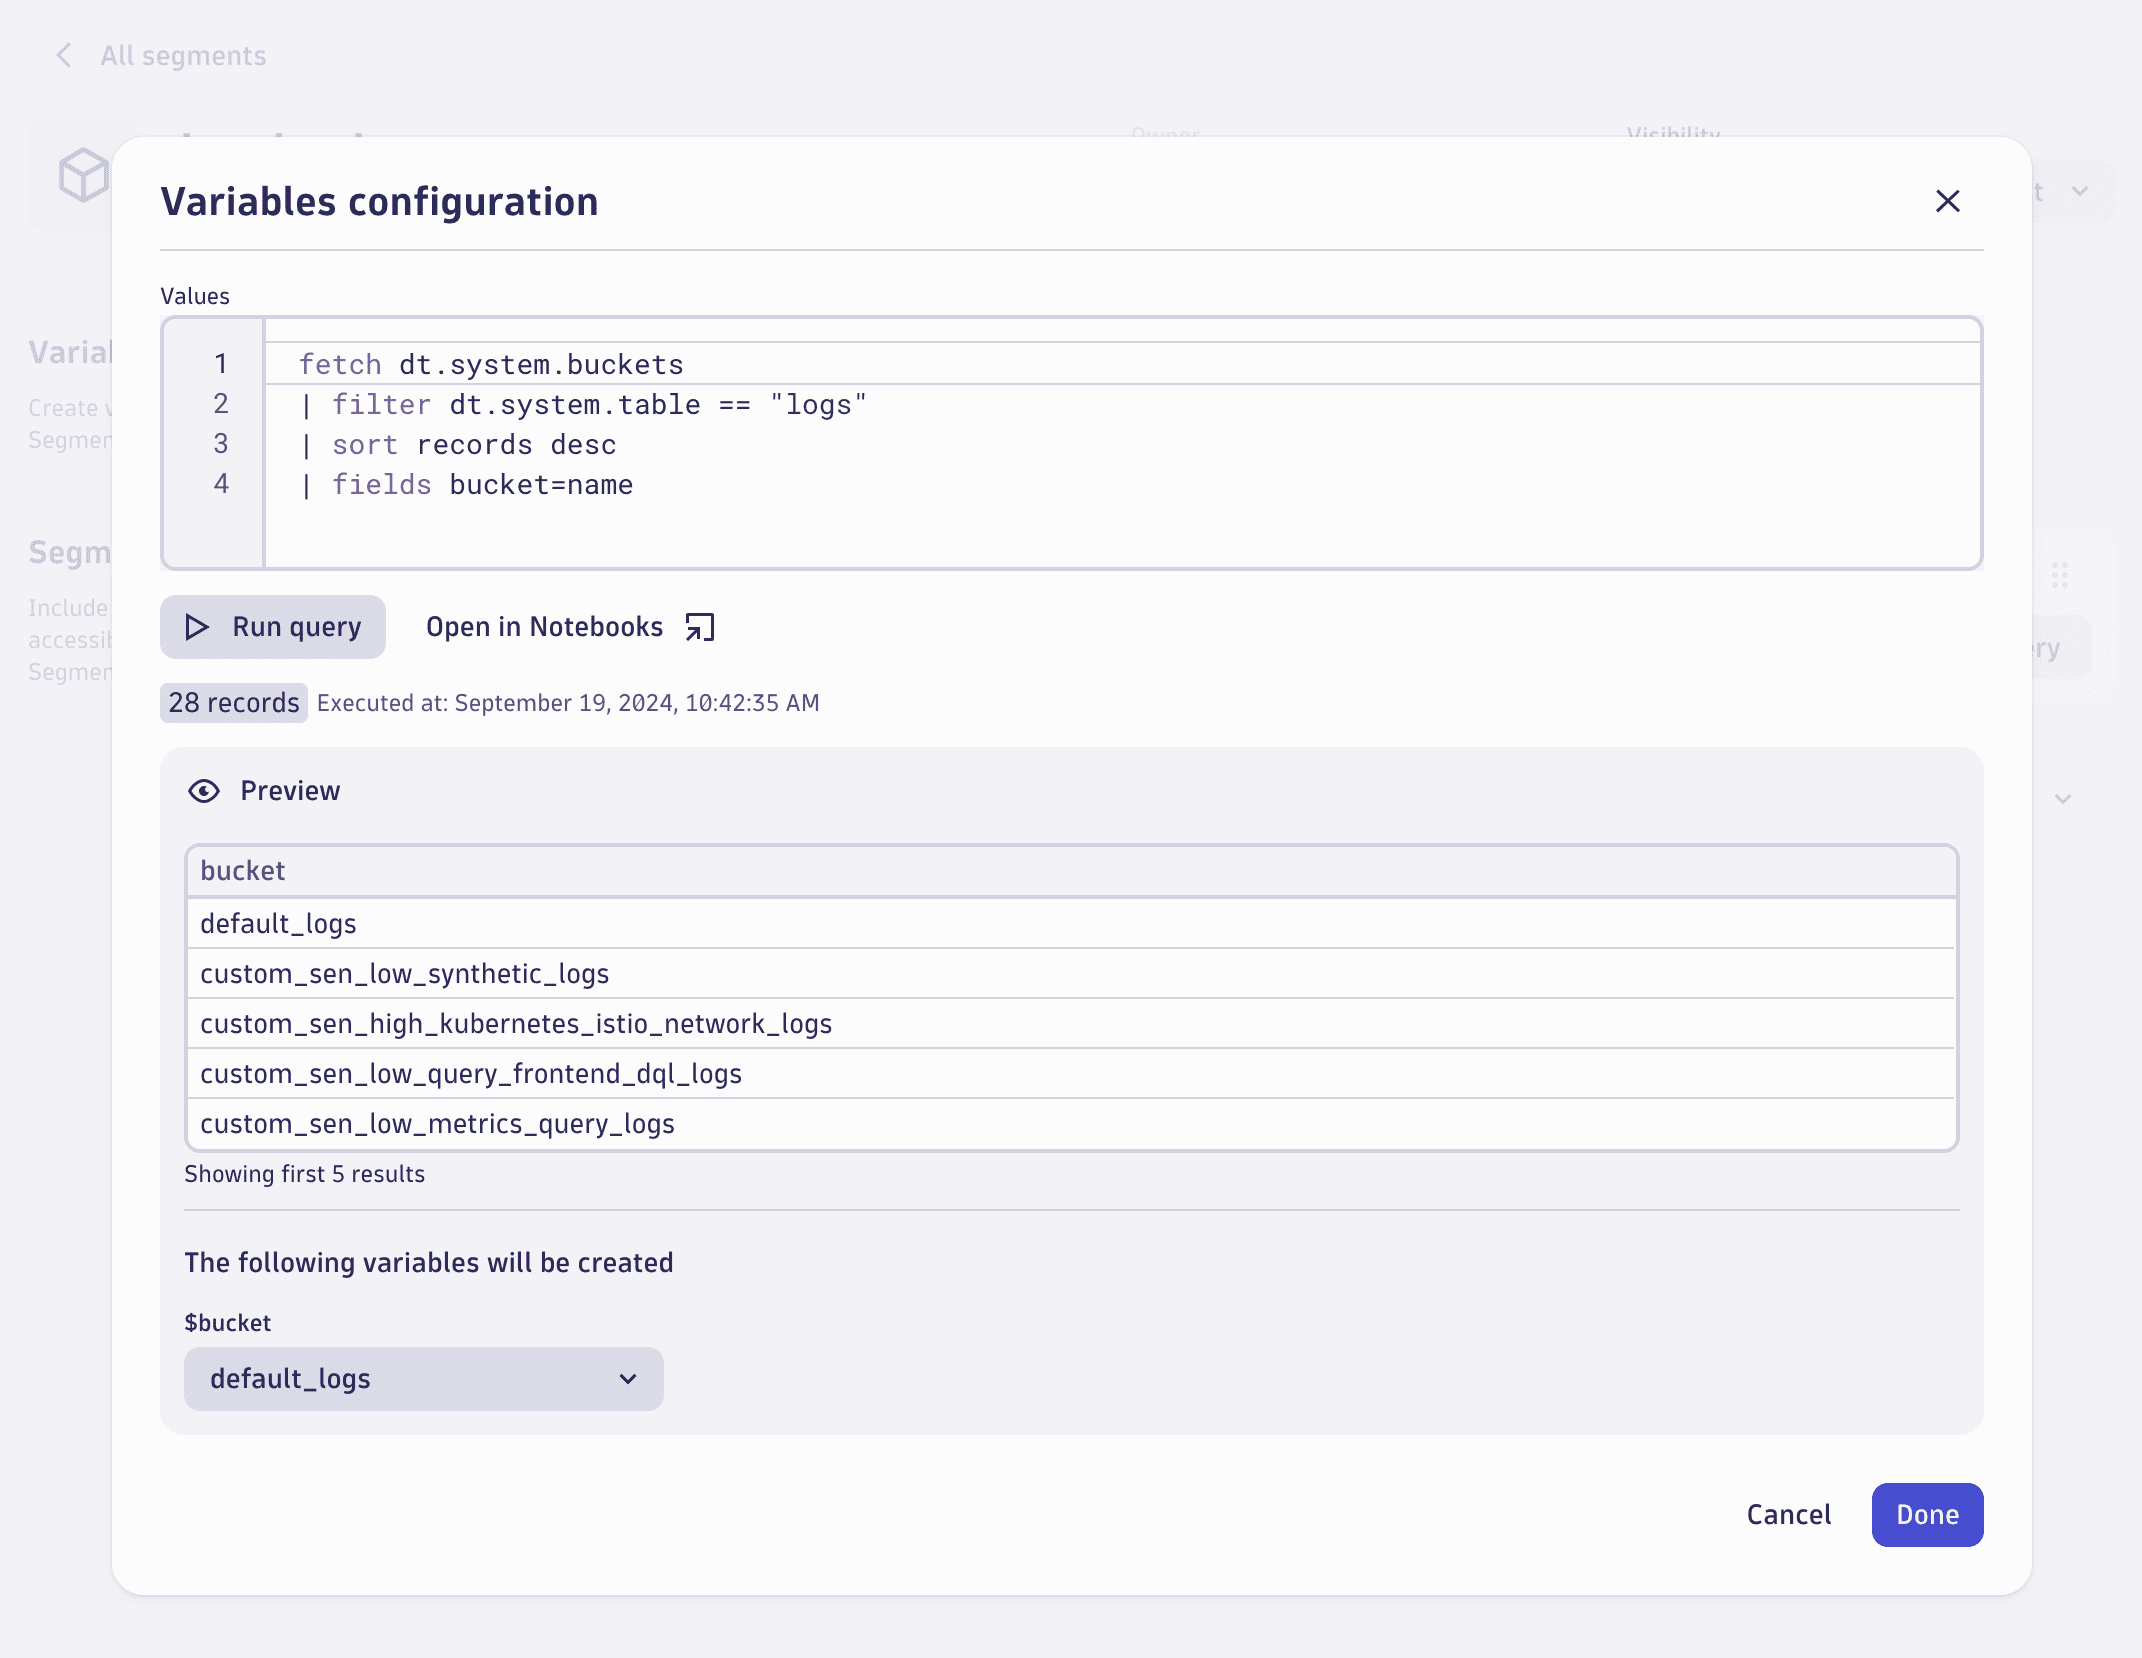Click Run query to execute DQL

point(271,626)
